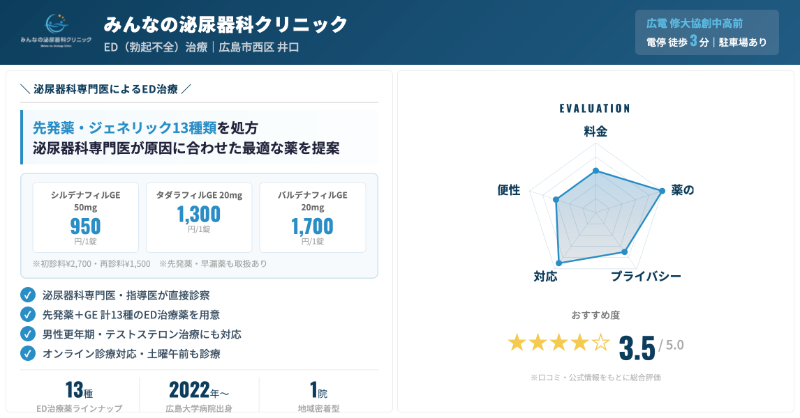This screenshot has height=418, width=800.
Task: Select the タダラフィルGE 20mg price card
Action: pos(199,217)
